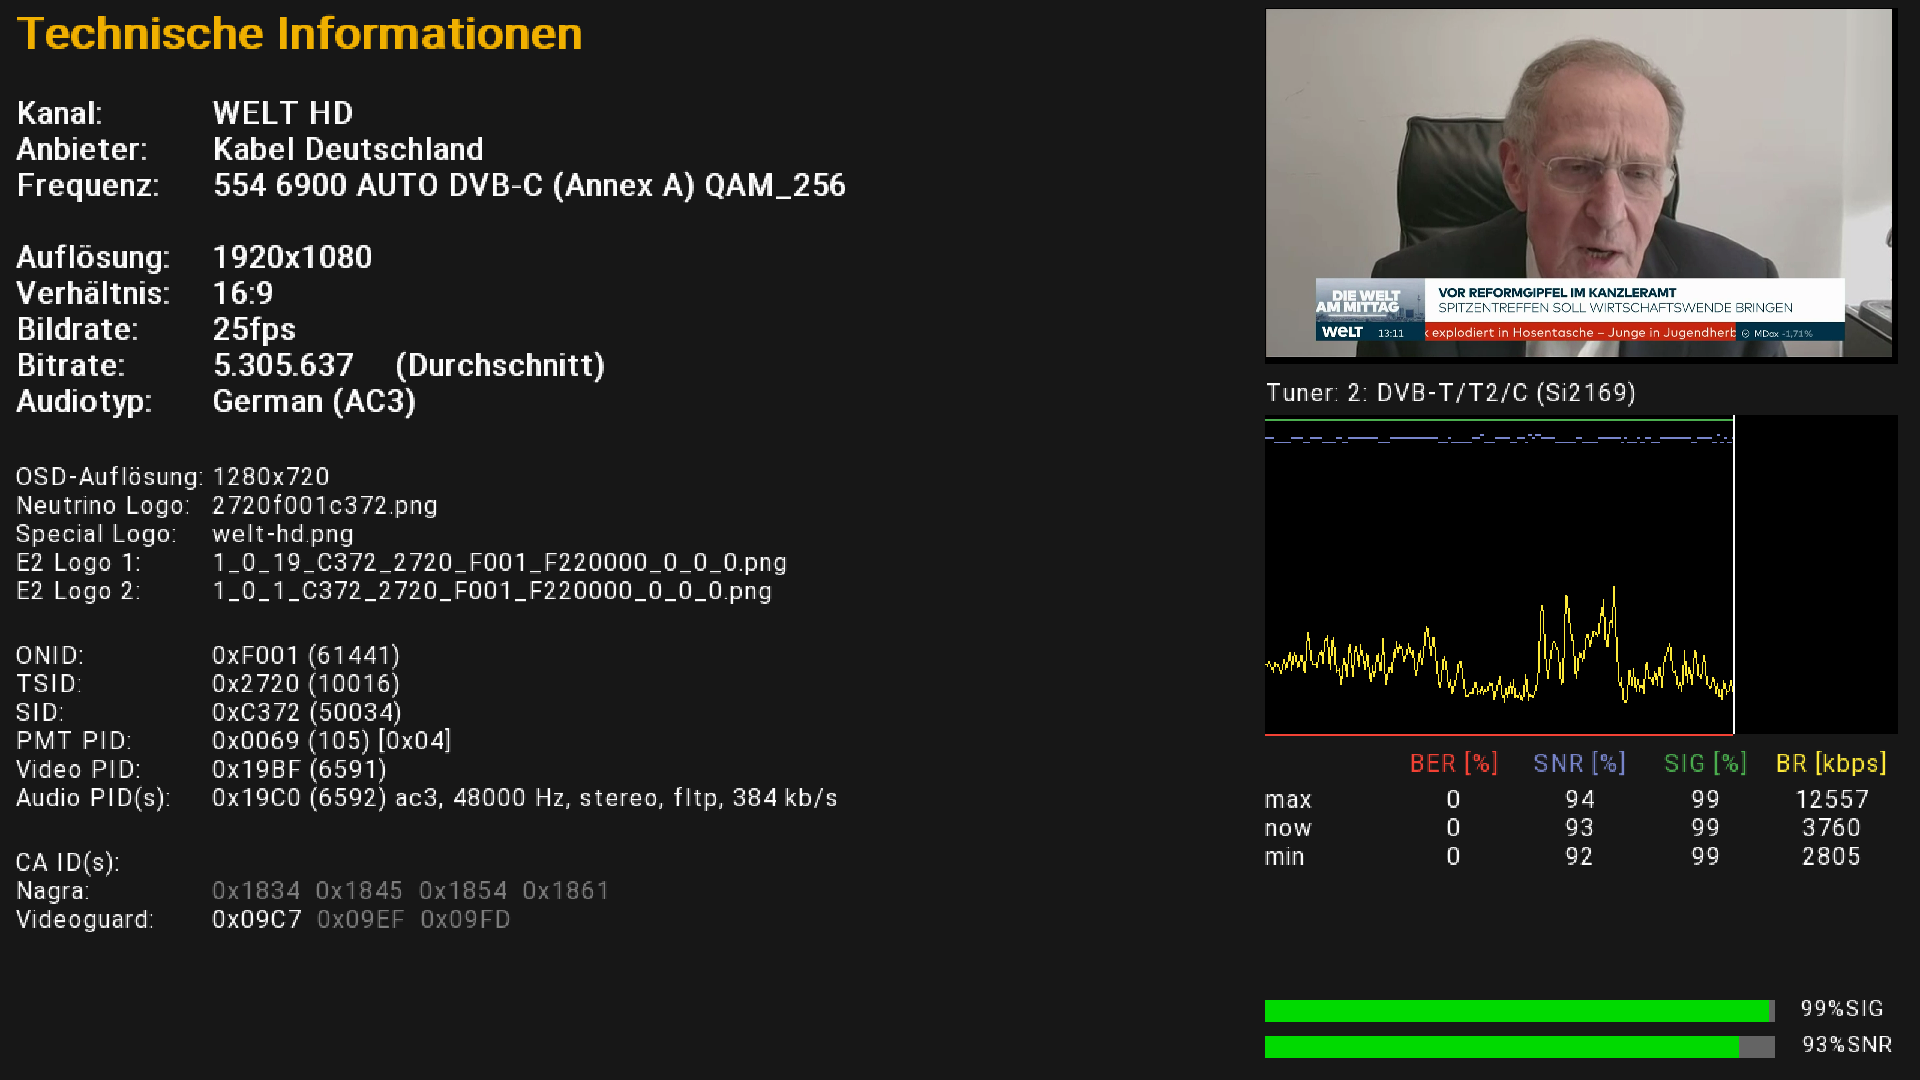Click the "Frequenz:" label
The height and width of the screenshot is (1080, 1920).
88,185
